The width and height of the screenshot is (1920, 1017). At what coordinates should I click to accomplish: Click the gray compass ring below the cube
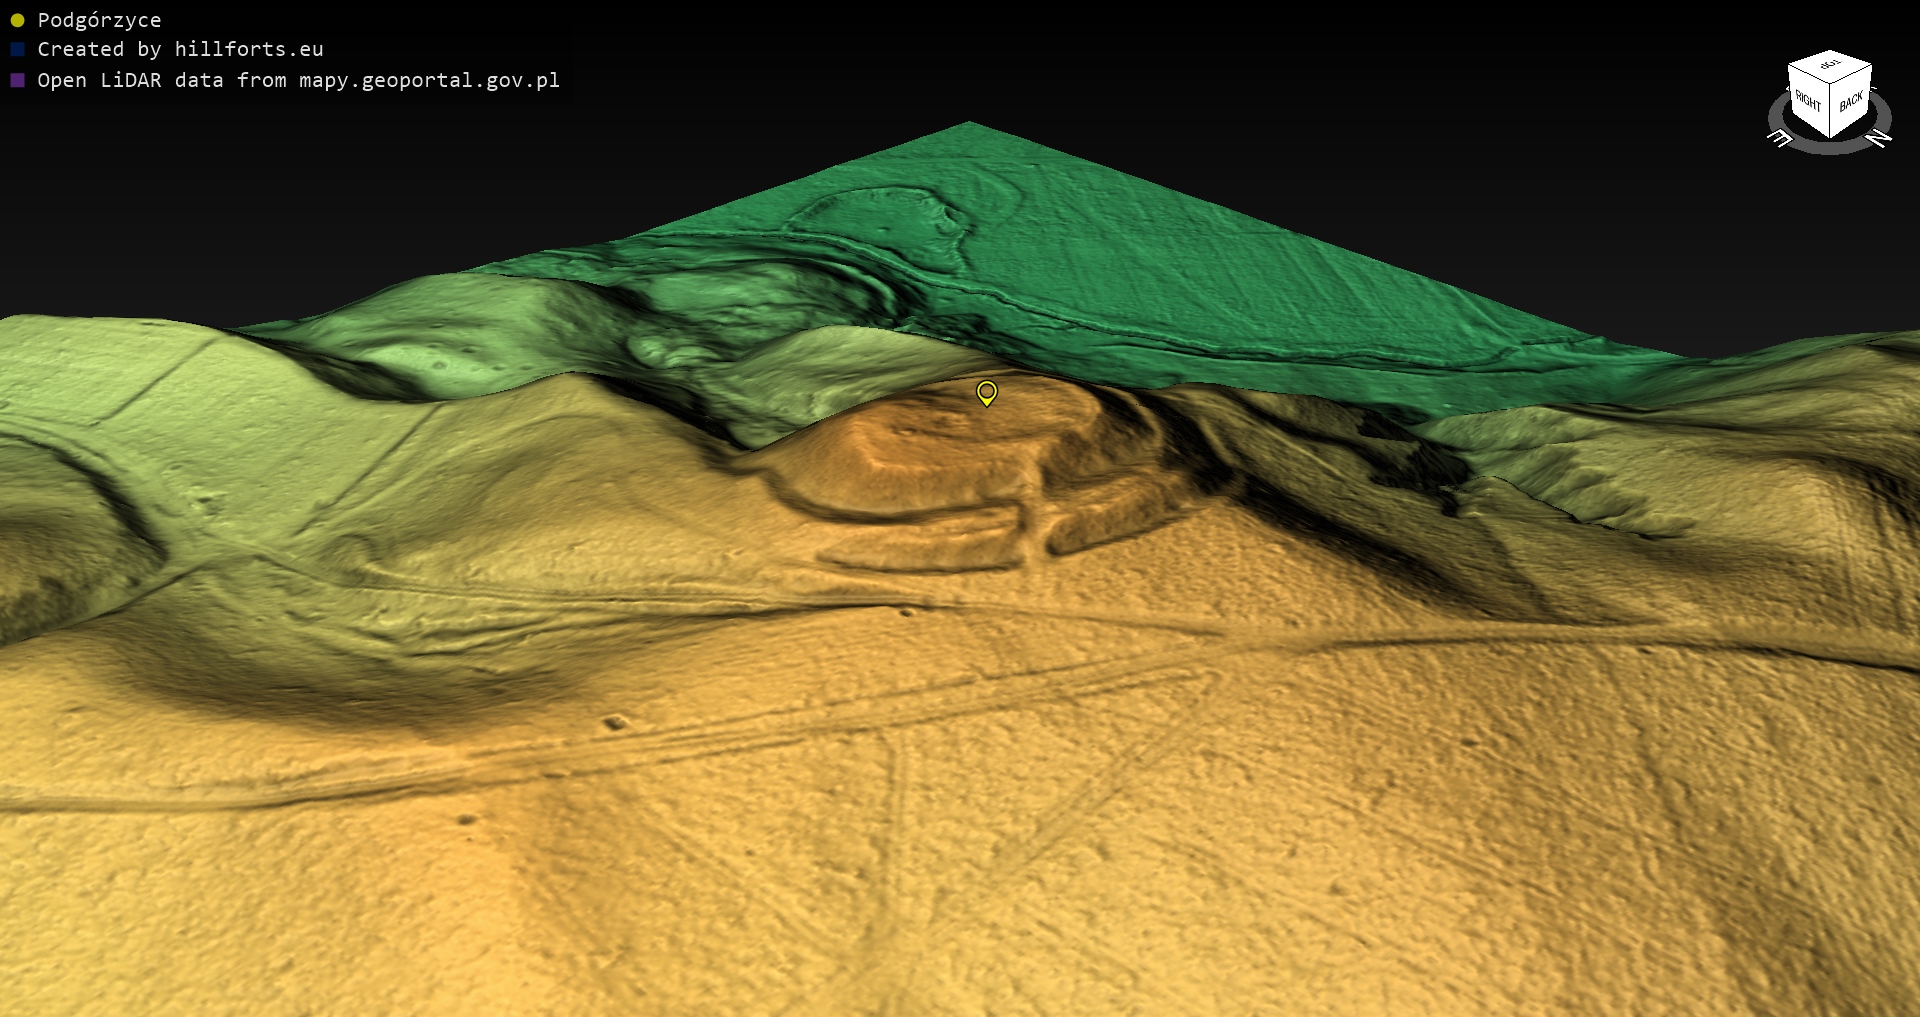[x=1830, y=148]
